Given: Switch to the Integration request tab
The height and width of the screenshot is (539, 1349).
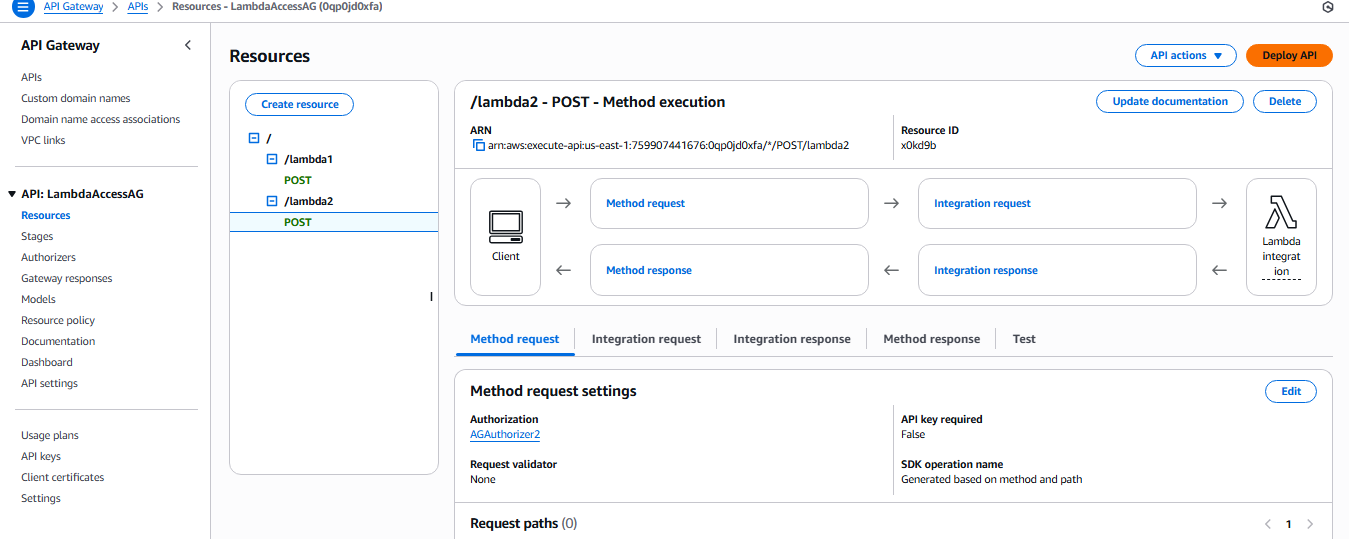Looking at the screenshot, I should pos(646,339).
